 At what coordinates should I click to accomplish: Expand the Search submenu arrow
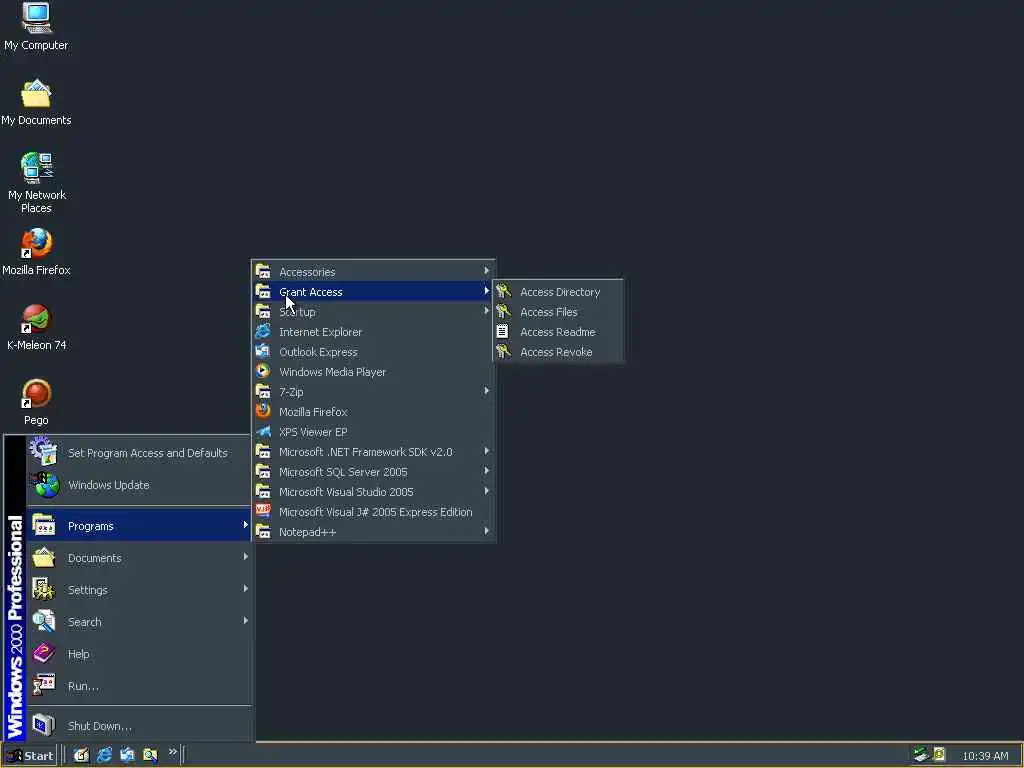(x=246, y=620)
